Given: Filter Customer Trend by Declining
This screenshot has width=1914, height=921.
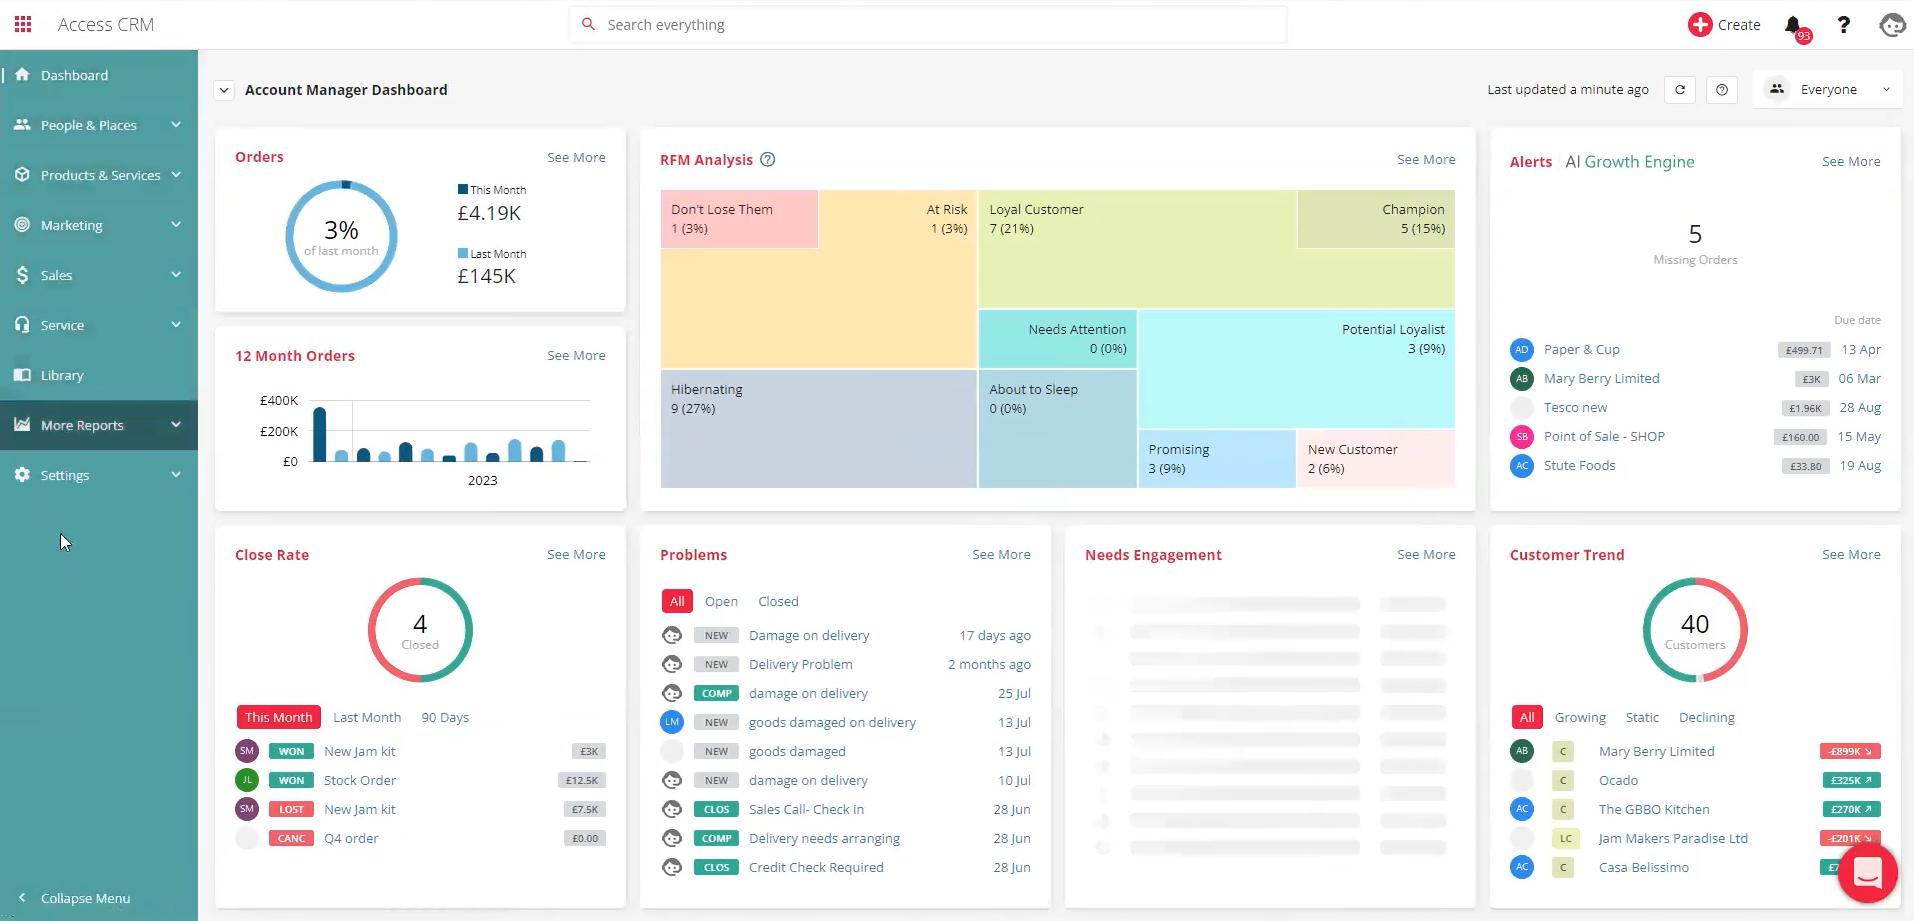Looking at the screenshot, I should [x=1706, y=716].
